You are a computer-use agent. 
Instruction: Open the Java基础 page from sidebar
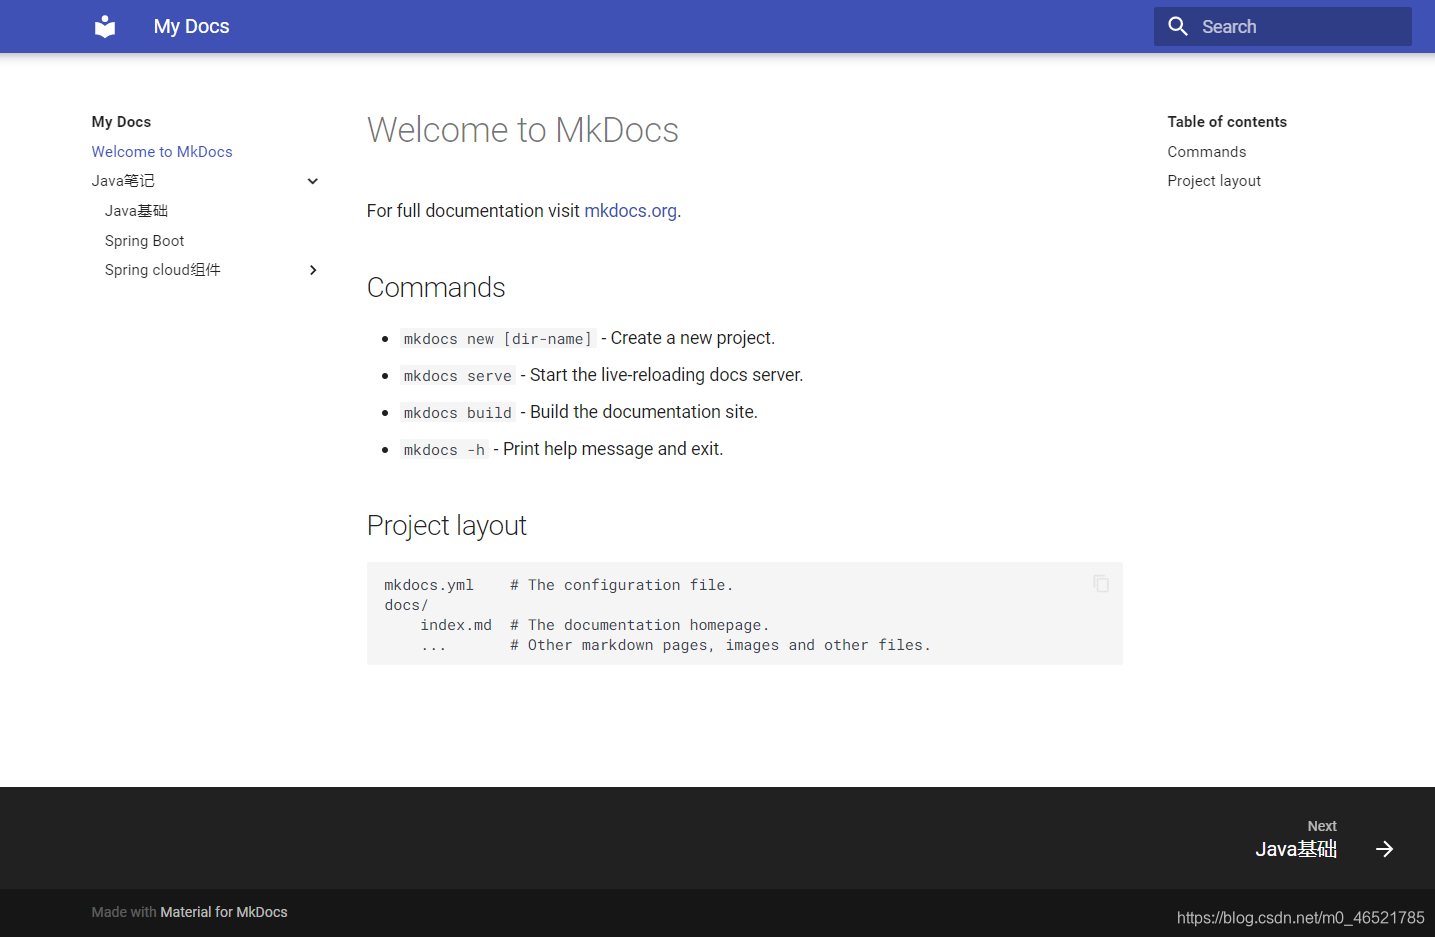[x=136, y=211]
